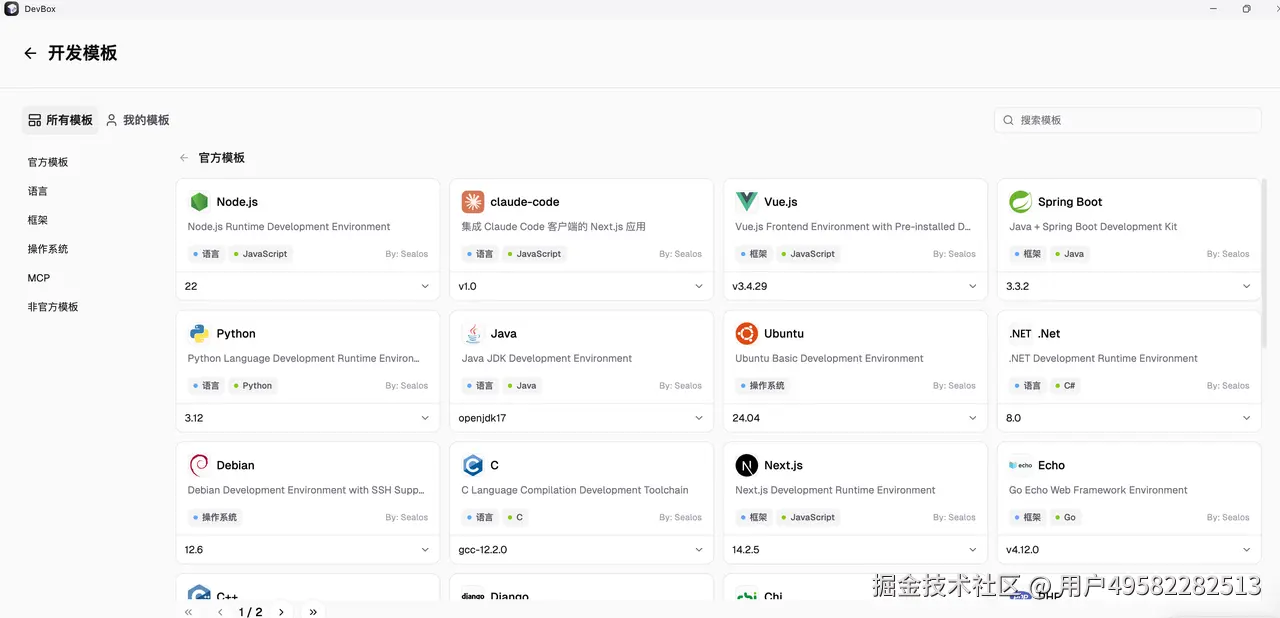Select the Python logo icon
This screenshot has height=618, width=1280.
click(x=199, y=334)
